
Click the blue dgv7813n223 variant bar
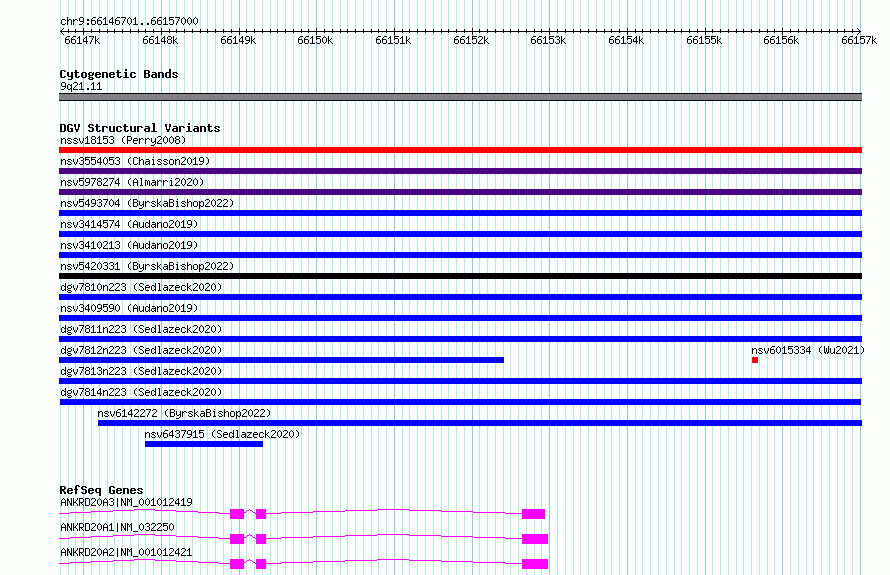460,381
